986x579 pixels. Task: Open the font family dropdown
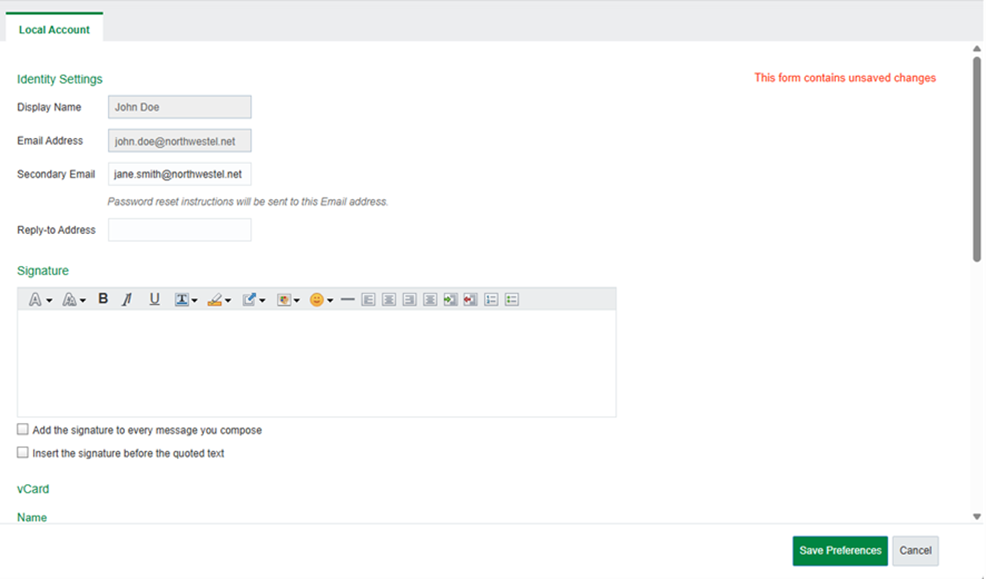pyautogui.click(x=40, y=299)
